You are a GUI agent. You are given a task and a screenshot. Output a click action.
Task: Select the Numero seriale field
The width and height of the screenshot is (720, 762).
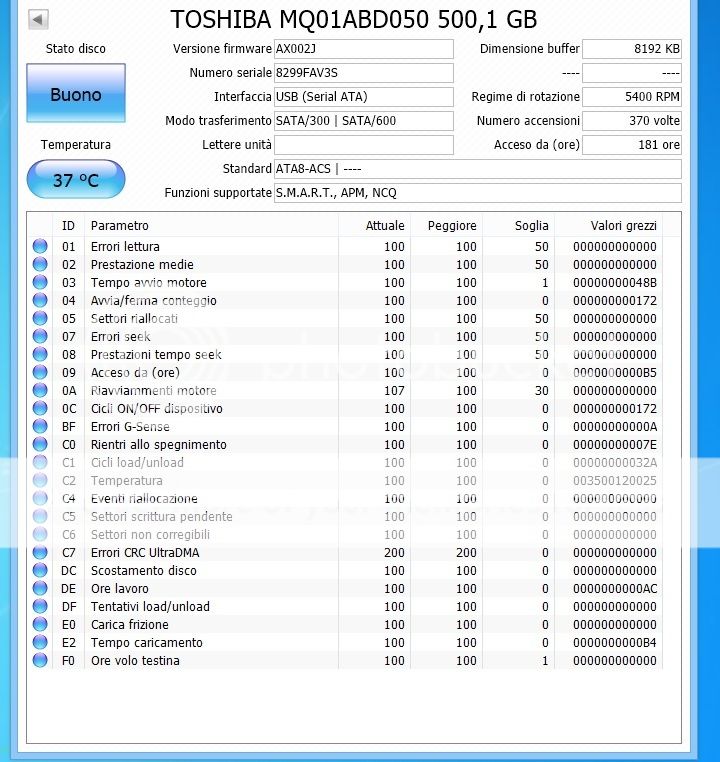tap(363, 73)
